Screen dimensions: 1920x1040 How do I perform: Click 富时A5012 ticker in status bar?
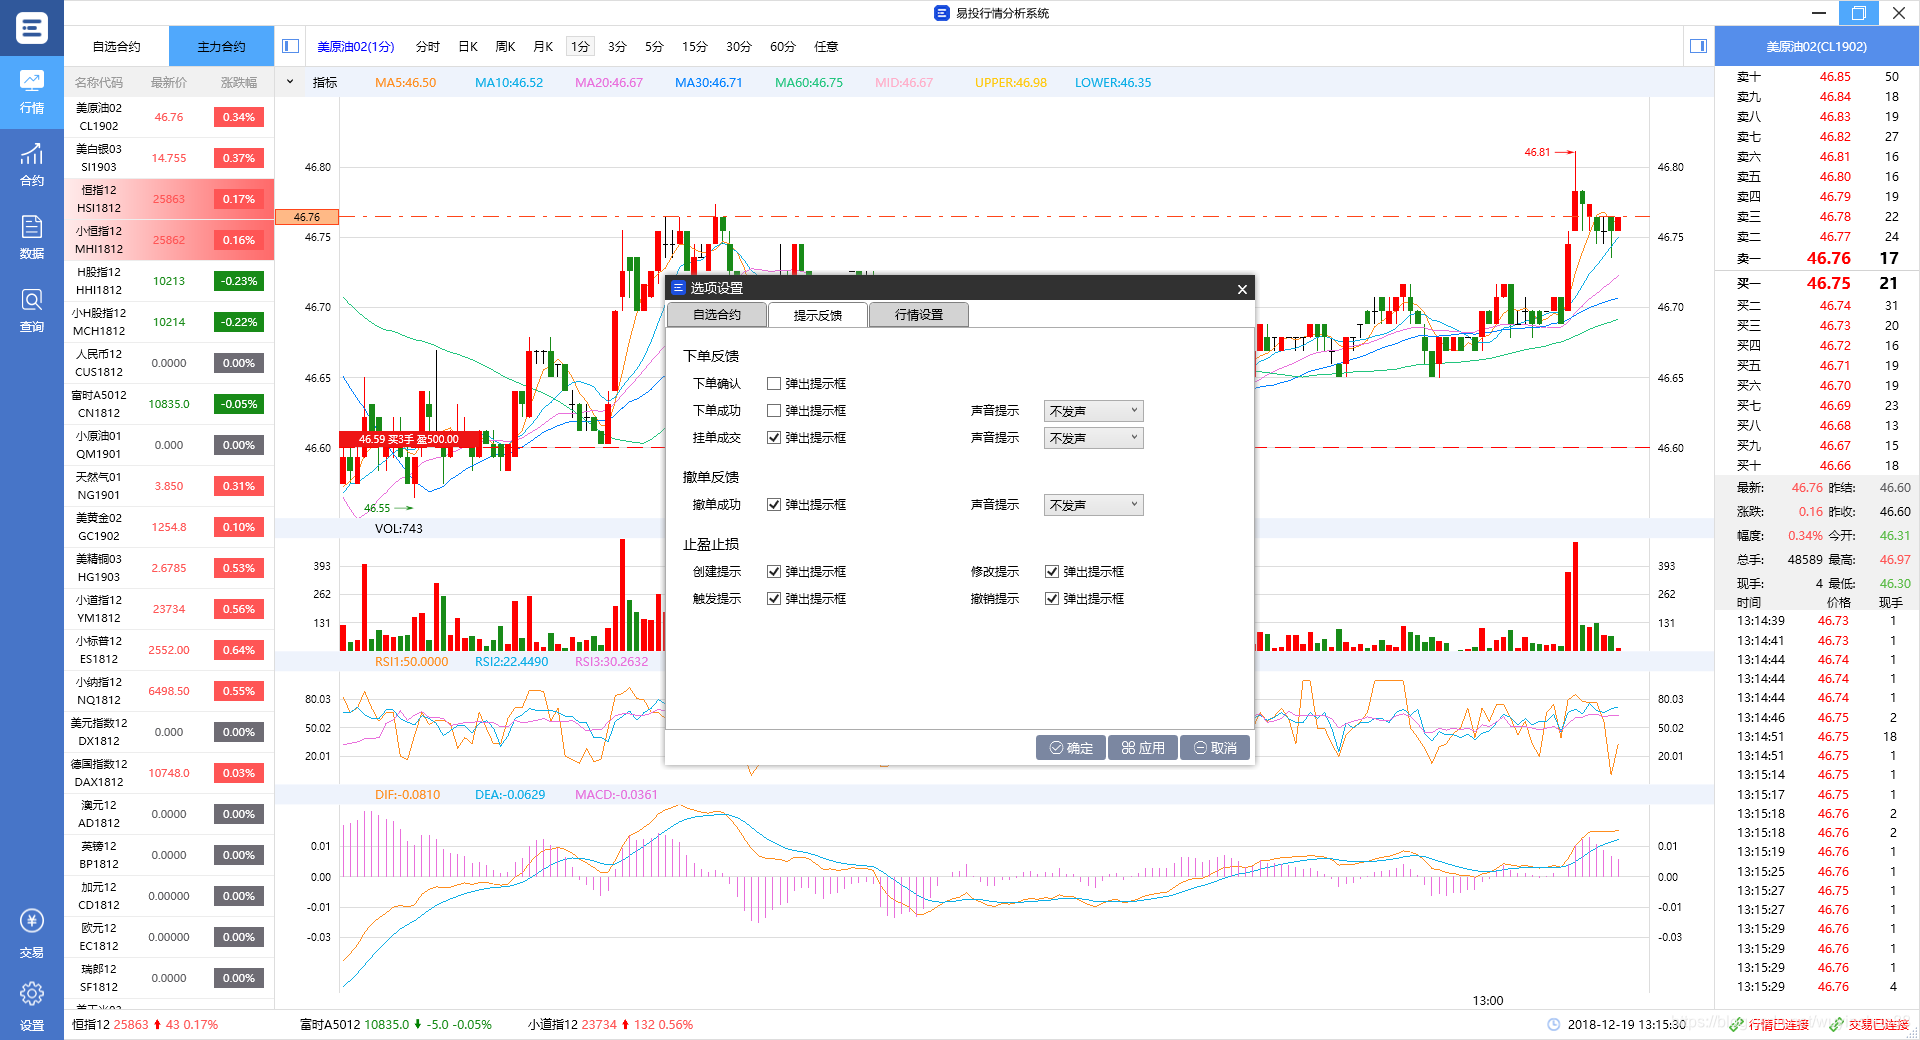click(x=395, y=1025)
